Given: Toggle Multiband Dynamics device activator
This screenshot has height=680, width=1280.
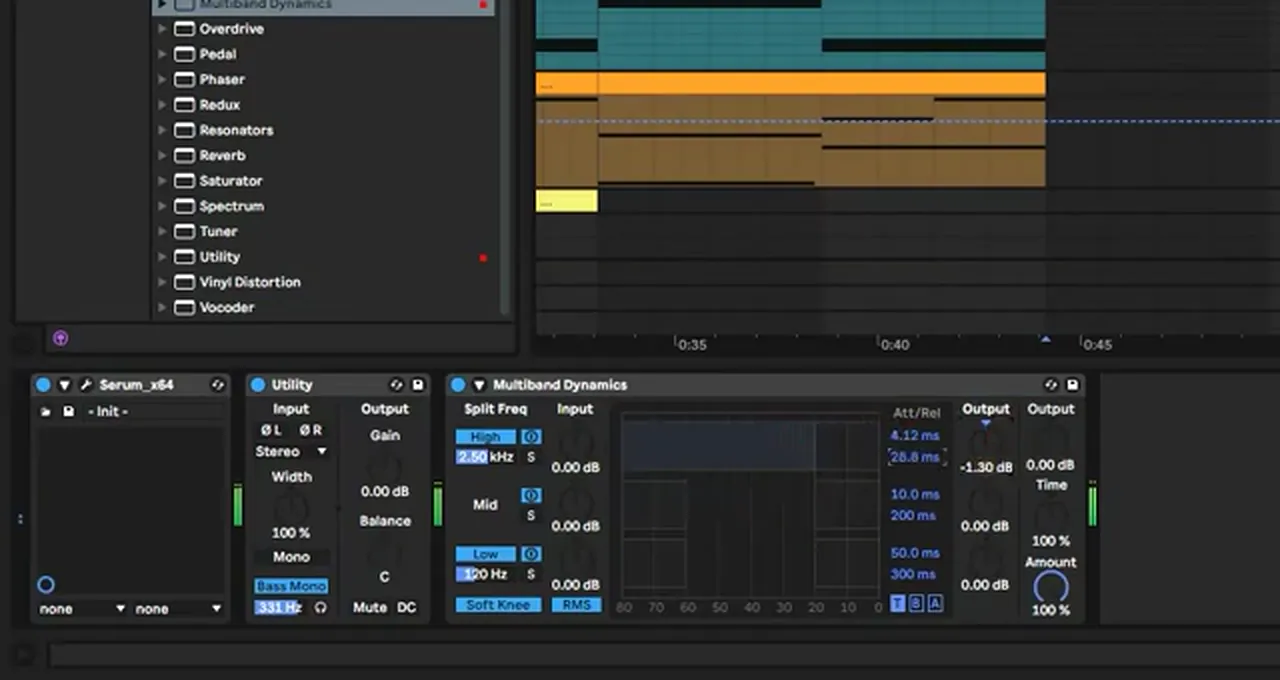Looking at the screenshot, I should 458,385.
